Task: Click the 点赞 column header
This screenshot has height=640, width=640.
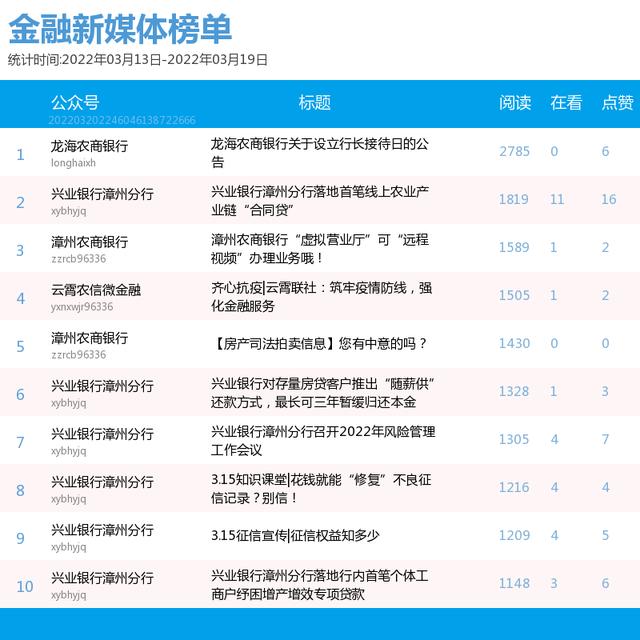Action: tap(617, 102)
